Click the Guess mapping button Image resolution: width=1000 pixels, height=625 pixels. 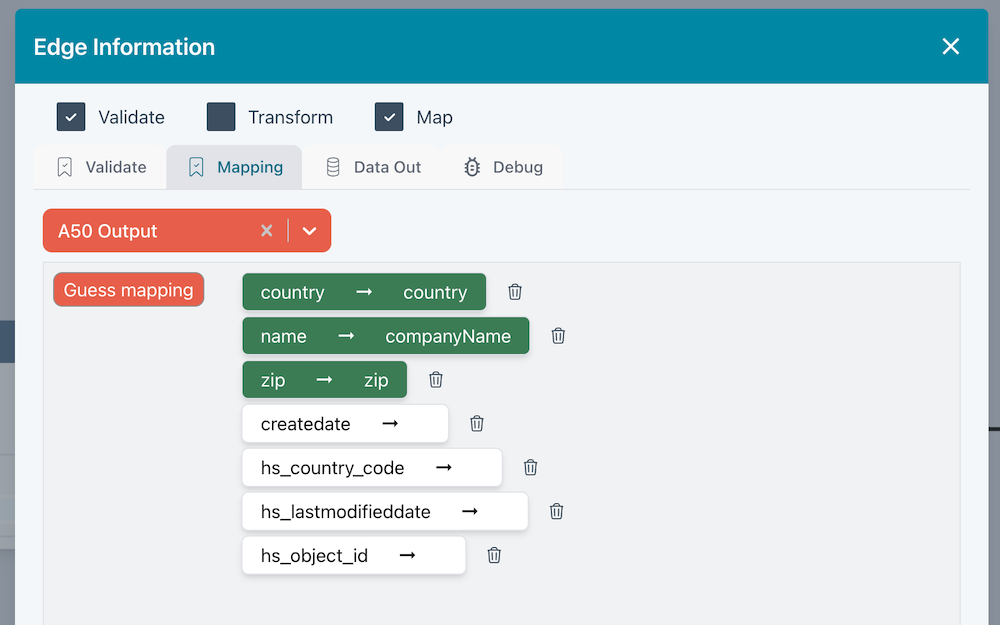coord(128,290)
